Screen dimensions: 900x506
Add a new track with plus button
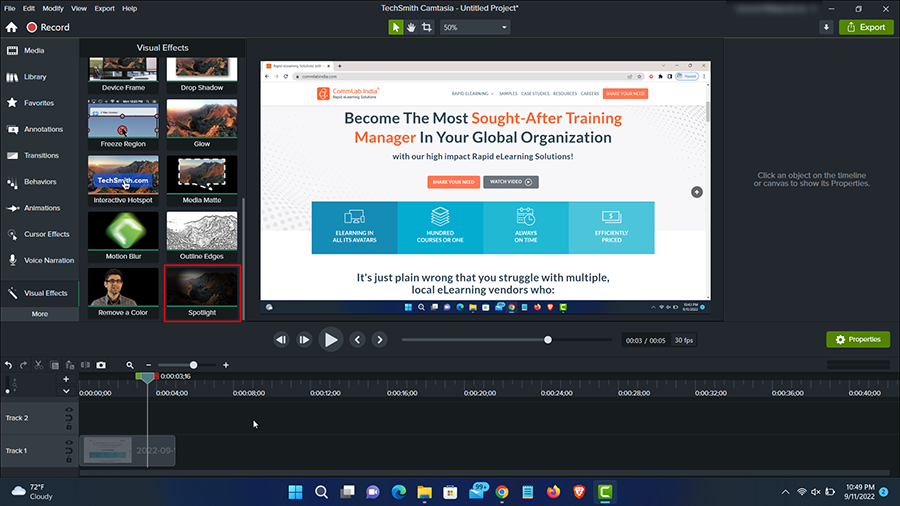coord(66,379)
